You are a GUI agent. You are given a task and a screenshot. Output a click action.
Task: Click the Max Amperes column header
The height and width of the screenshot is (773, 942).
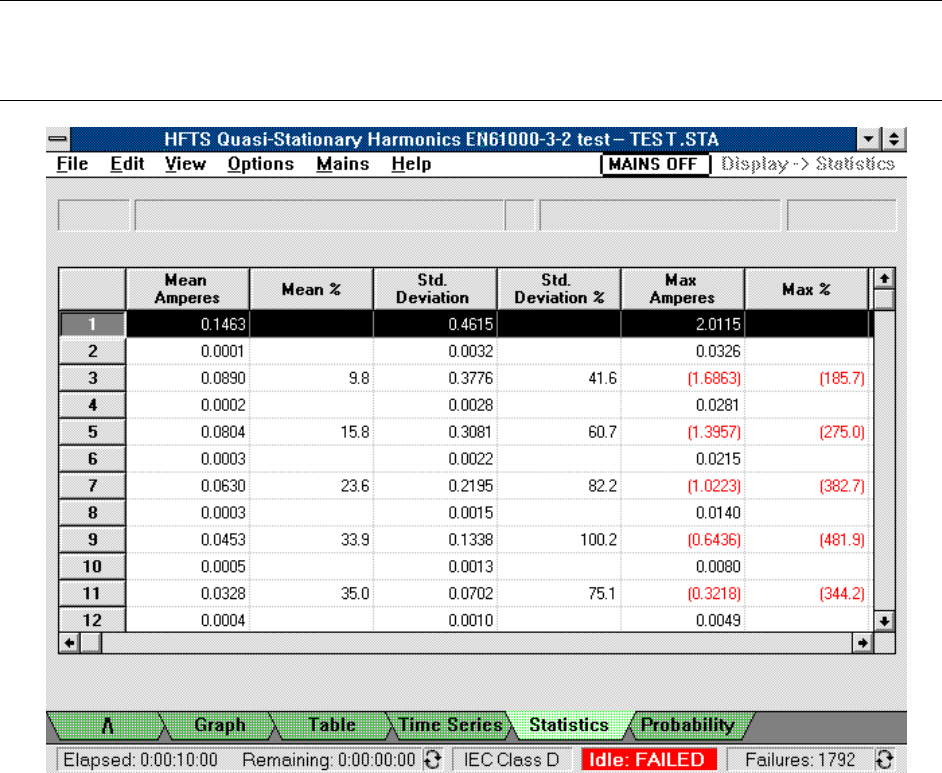click(682, 289)
